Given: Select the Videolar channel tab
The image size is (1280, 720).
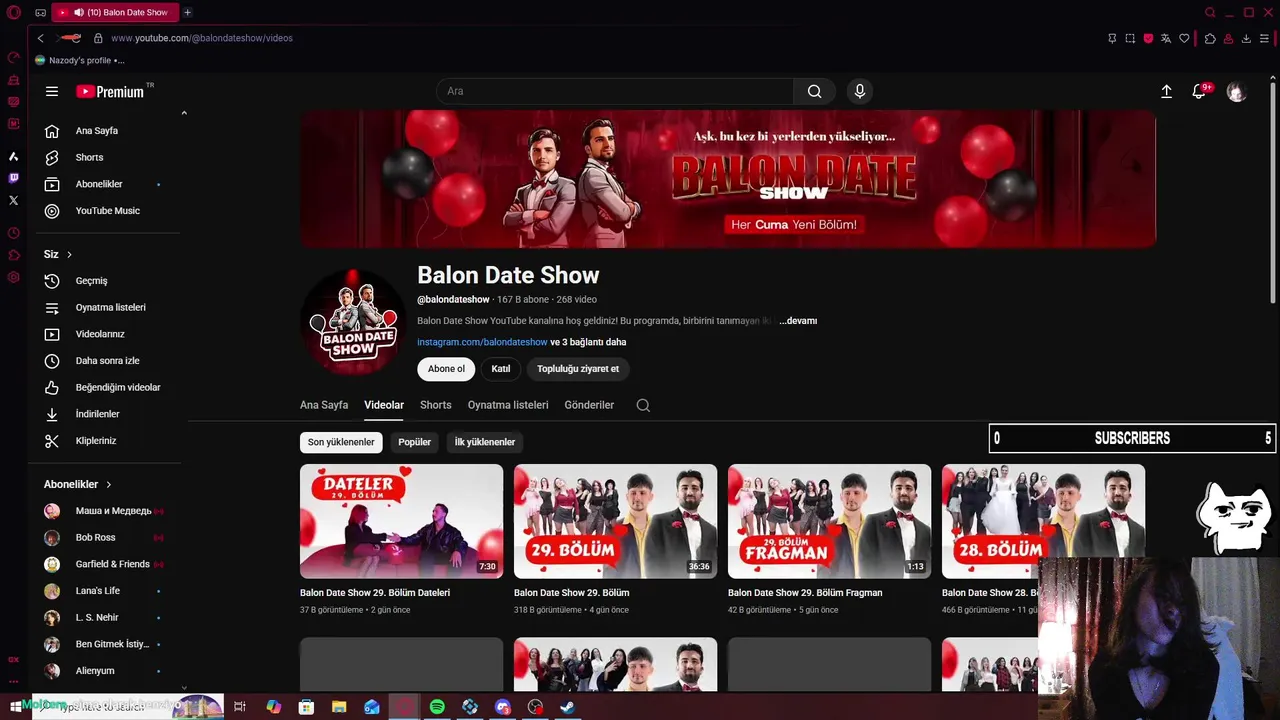Looking at the screenshot, I should pos(384,405).
